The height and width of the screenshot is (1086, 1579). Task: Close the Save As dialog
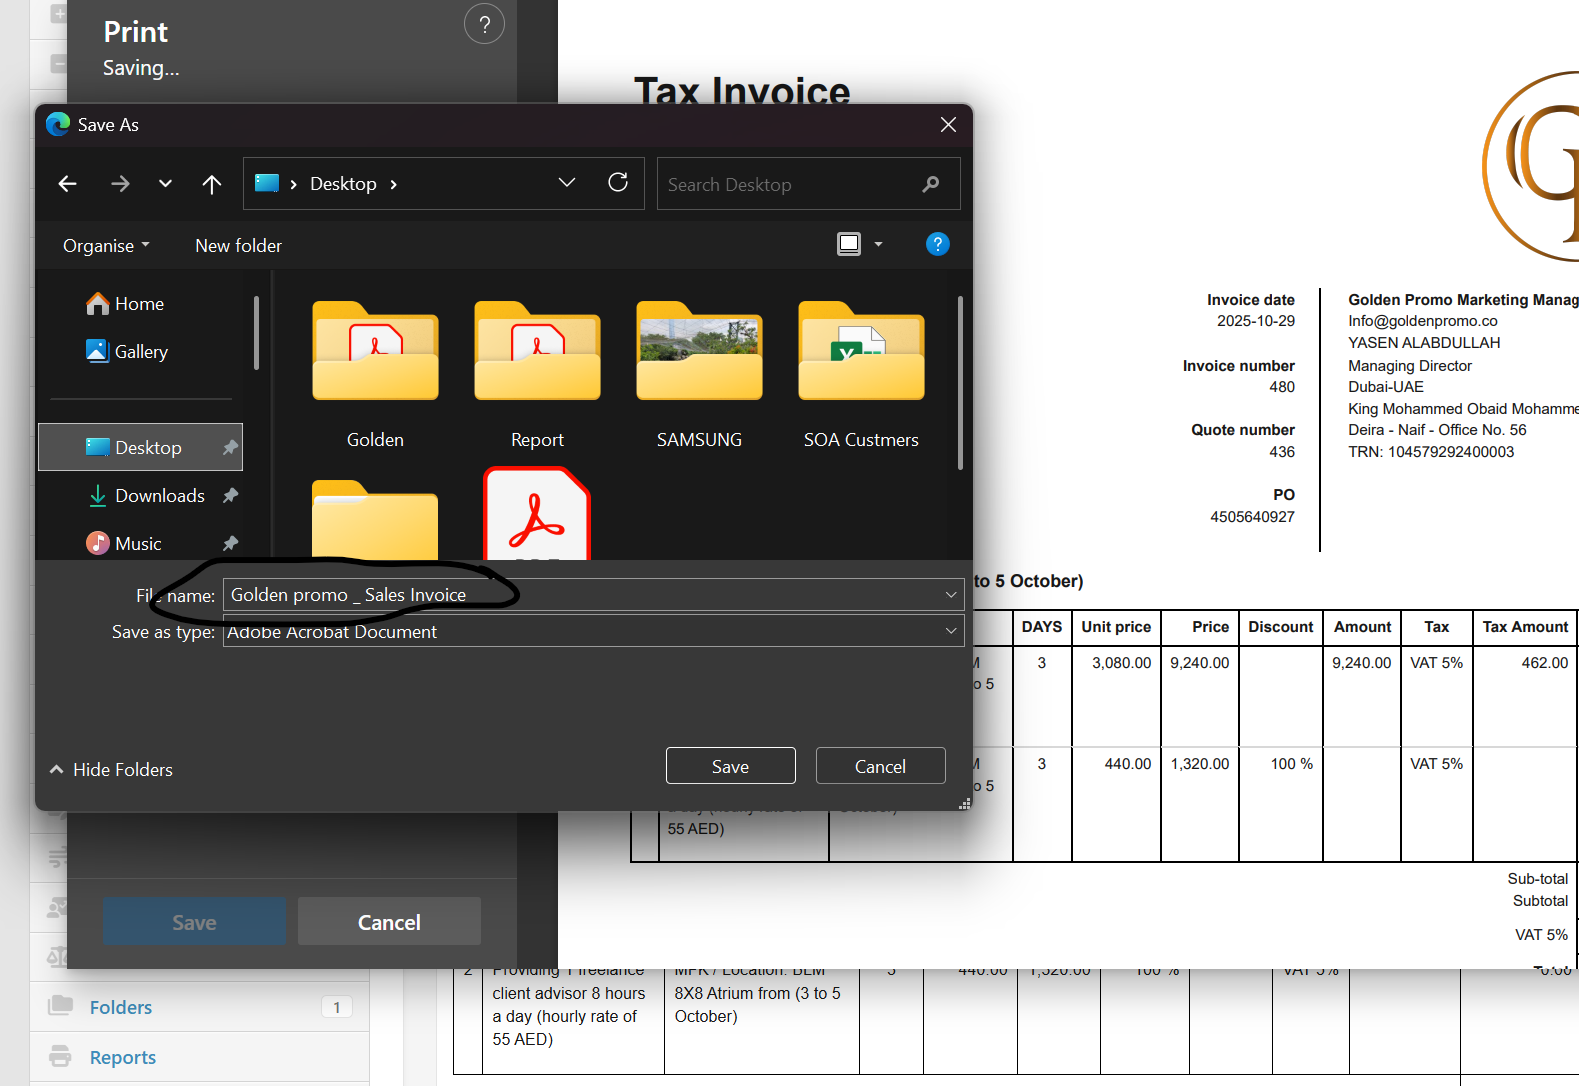point(948,125)
